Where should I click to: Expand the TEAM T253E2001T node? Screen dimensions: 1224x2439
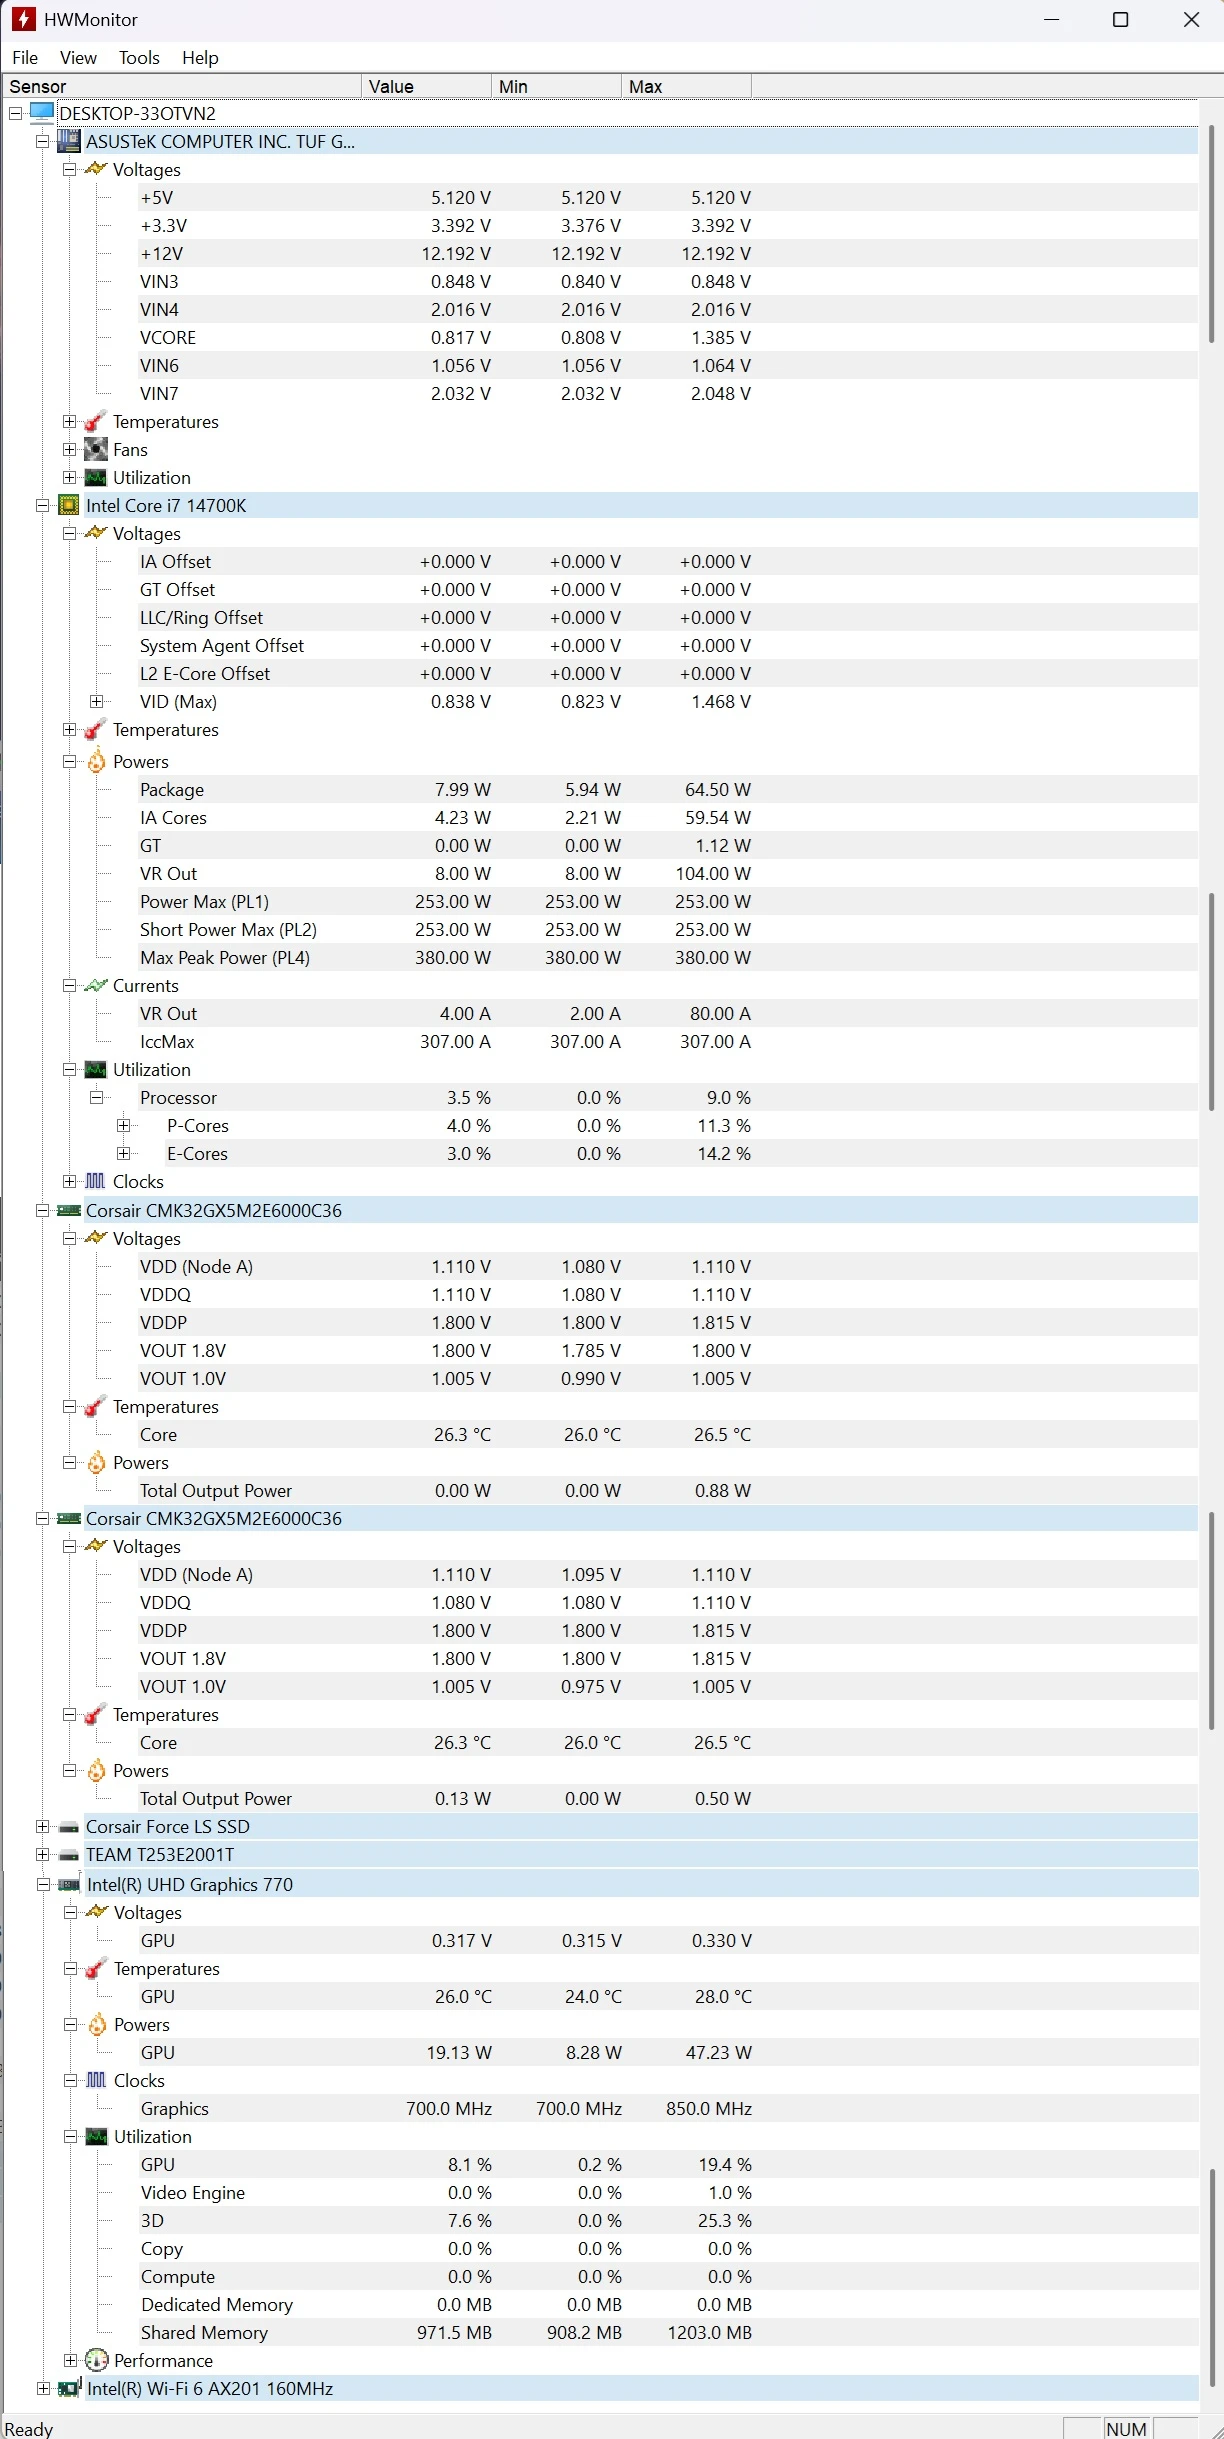coord(43,1854)
